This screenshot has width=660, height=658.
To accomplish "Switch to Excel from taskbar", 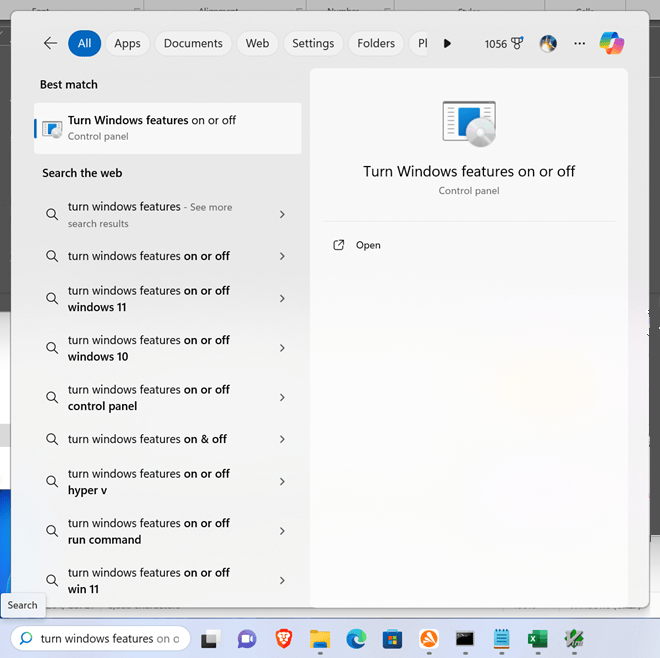I will (538, 639).
